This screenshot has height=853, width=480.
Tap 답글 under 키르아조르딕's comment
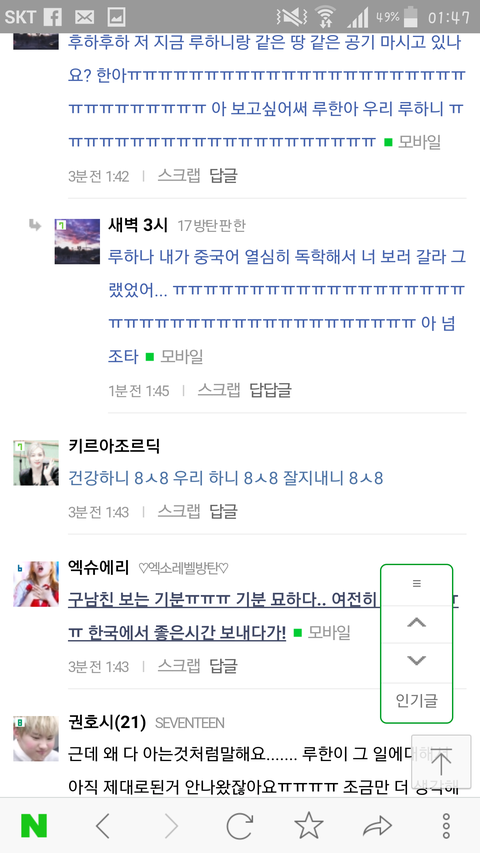coord(224,511)
